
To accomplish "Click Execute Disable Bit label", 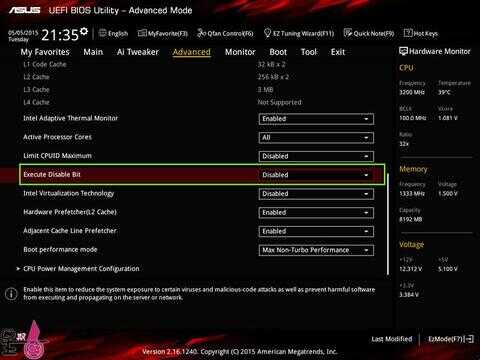I will click(x=52, y=174).
